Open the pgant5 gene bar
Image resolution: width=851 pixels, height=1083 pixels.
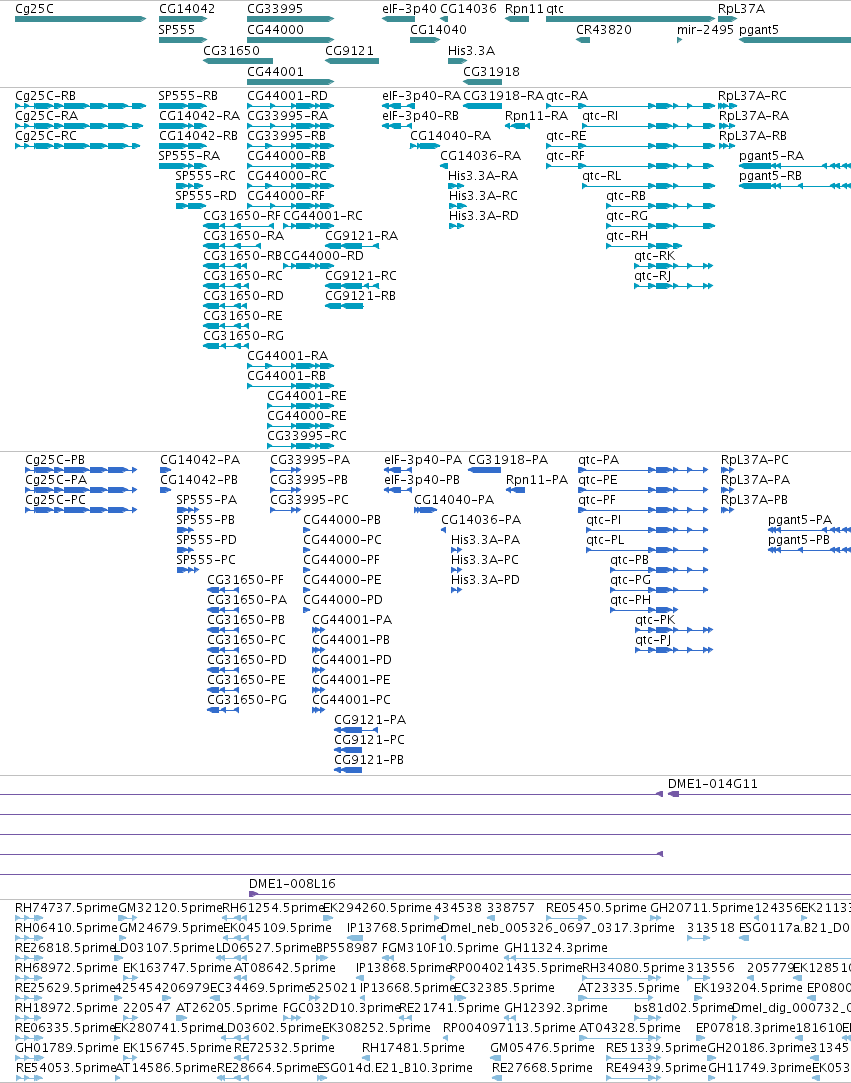click(795, 40)
